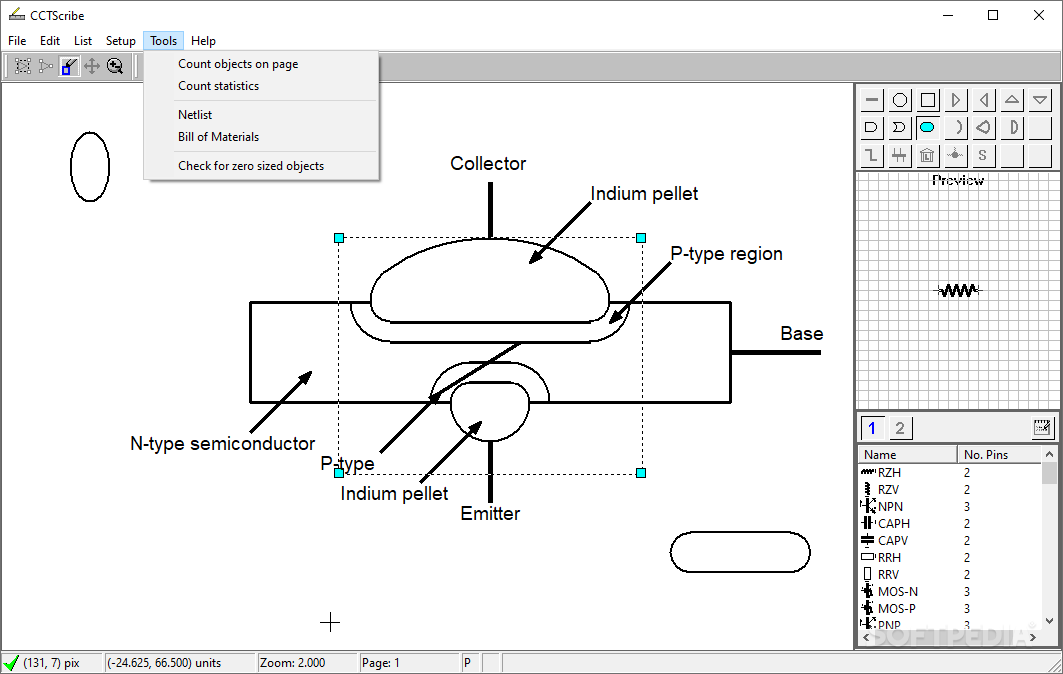Click the component list scroll-down arrow
This screenshot has height=674, width=1063.
[x=1049, y=620]
